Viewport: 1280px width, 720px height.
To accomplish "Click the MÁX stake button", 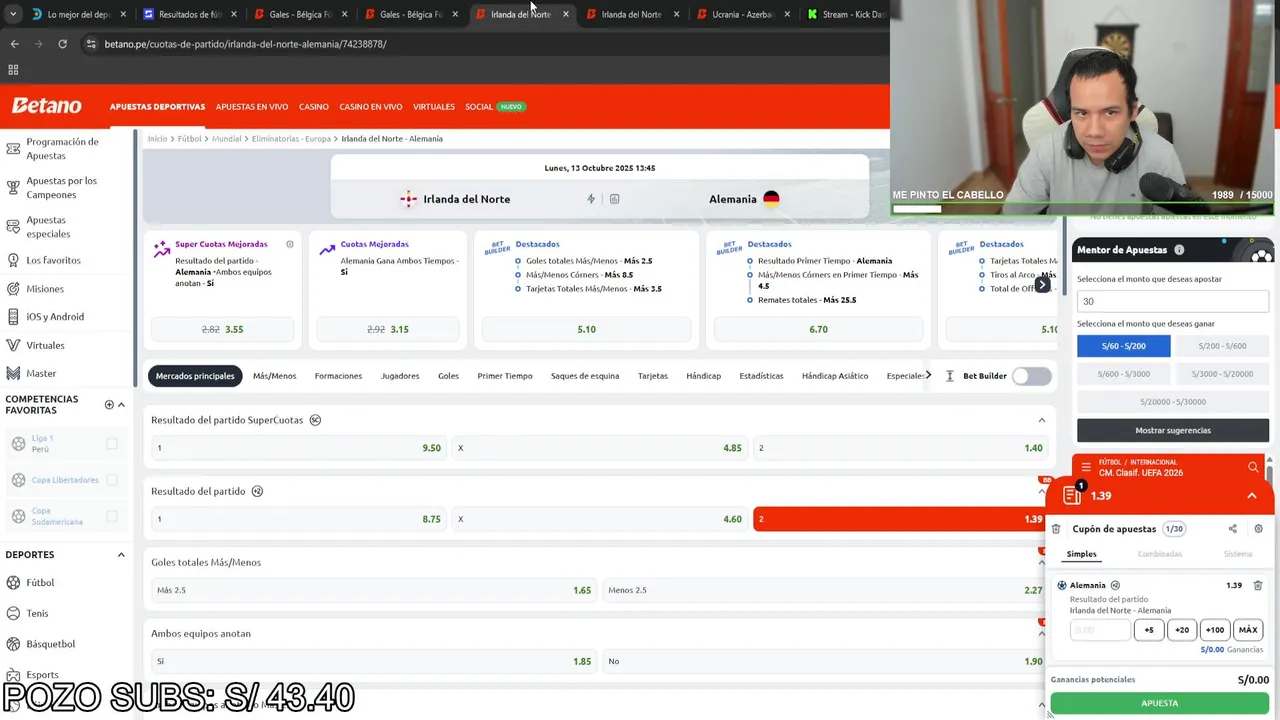I will (x=1248, y=630).
